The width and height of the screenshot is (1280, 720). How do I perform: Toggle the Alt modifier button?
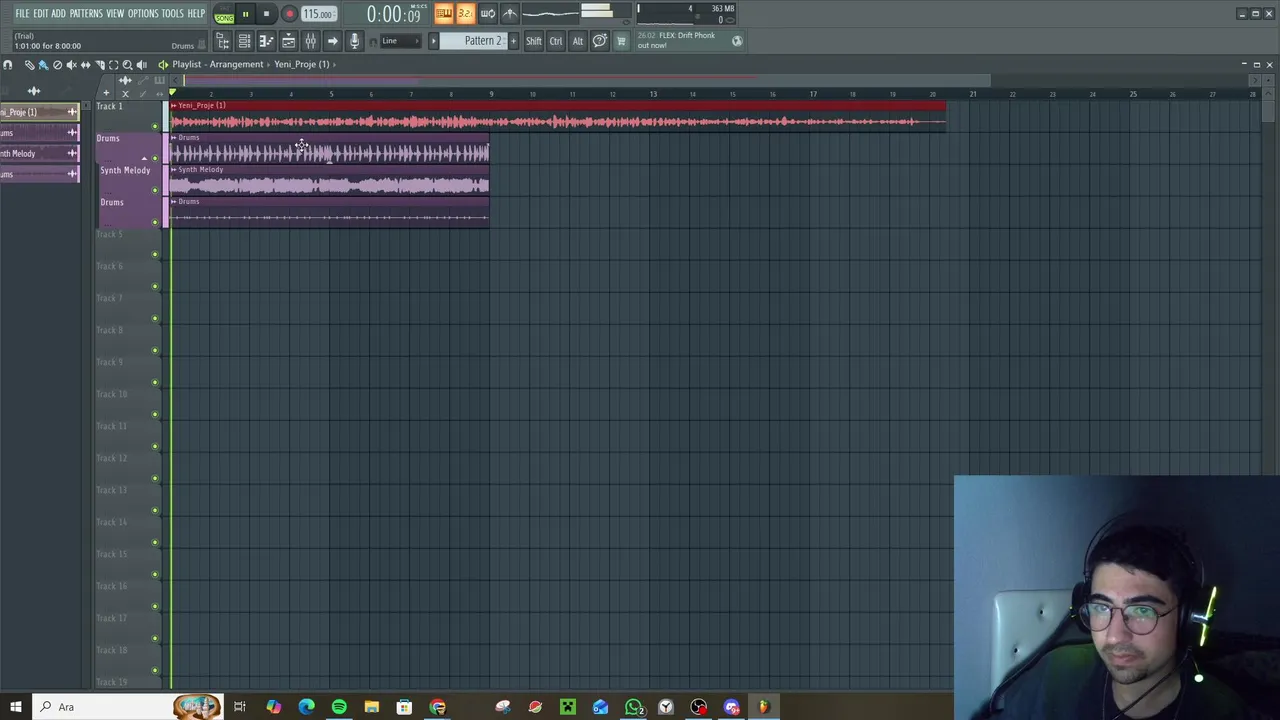[x=577, y=41]
